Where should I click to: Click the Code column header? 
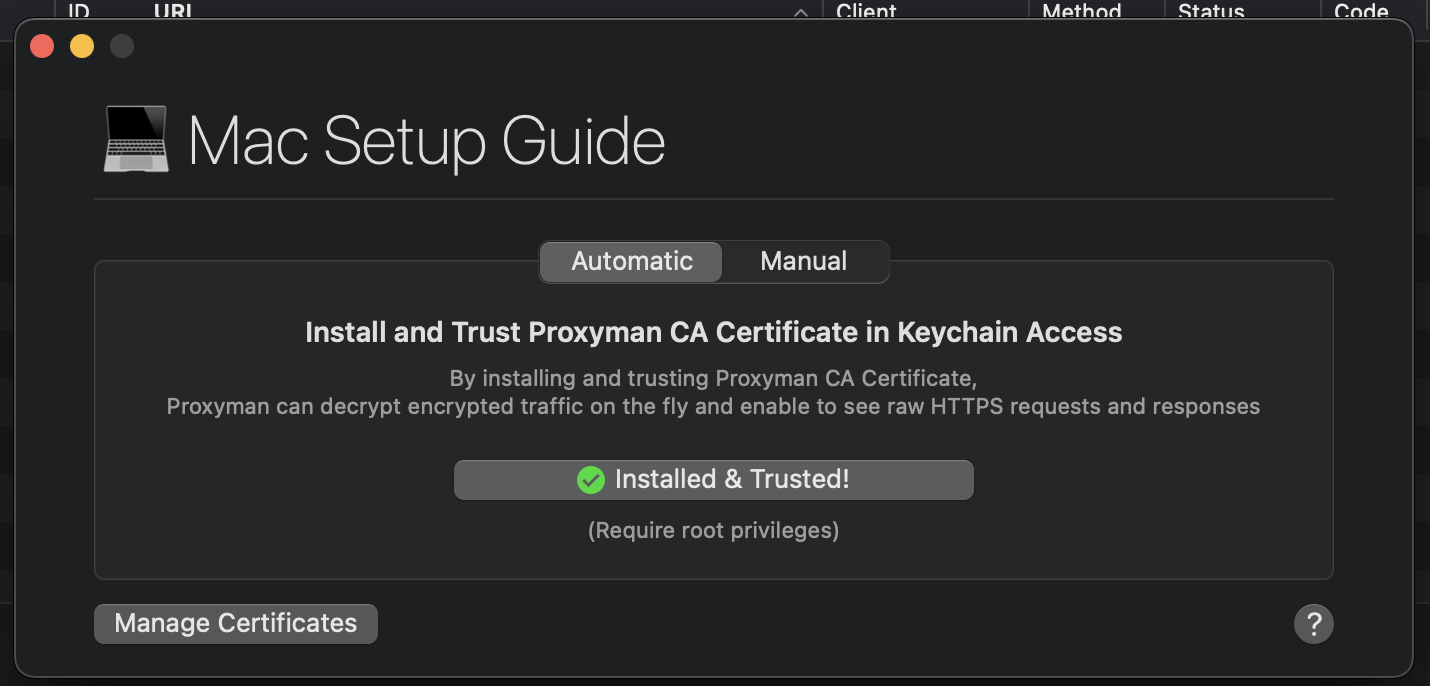[x=1361, y=11]
